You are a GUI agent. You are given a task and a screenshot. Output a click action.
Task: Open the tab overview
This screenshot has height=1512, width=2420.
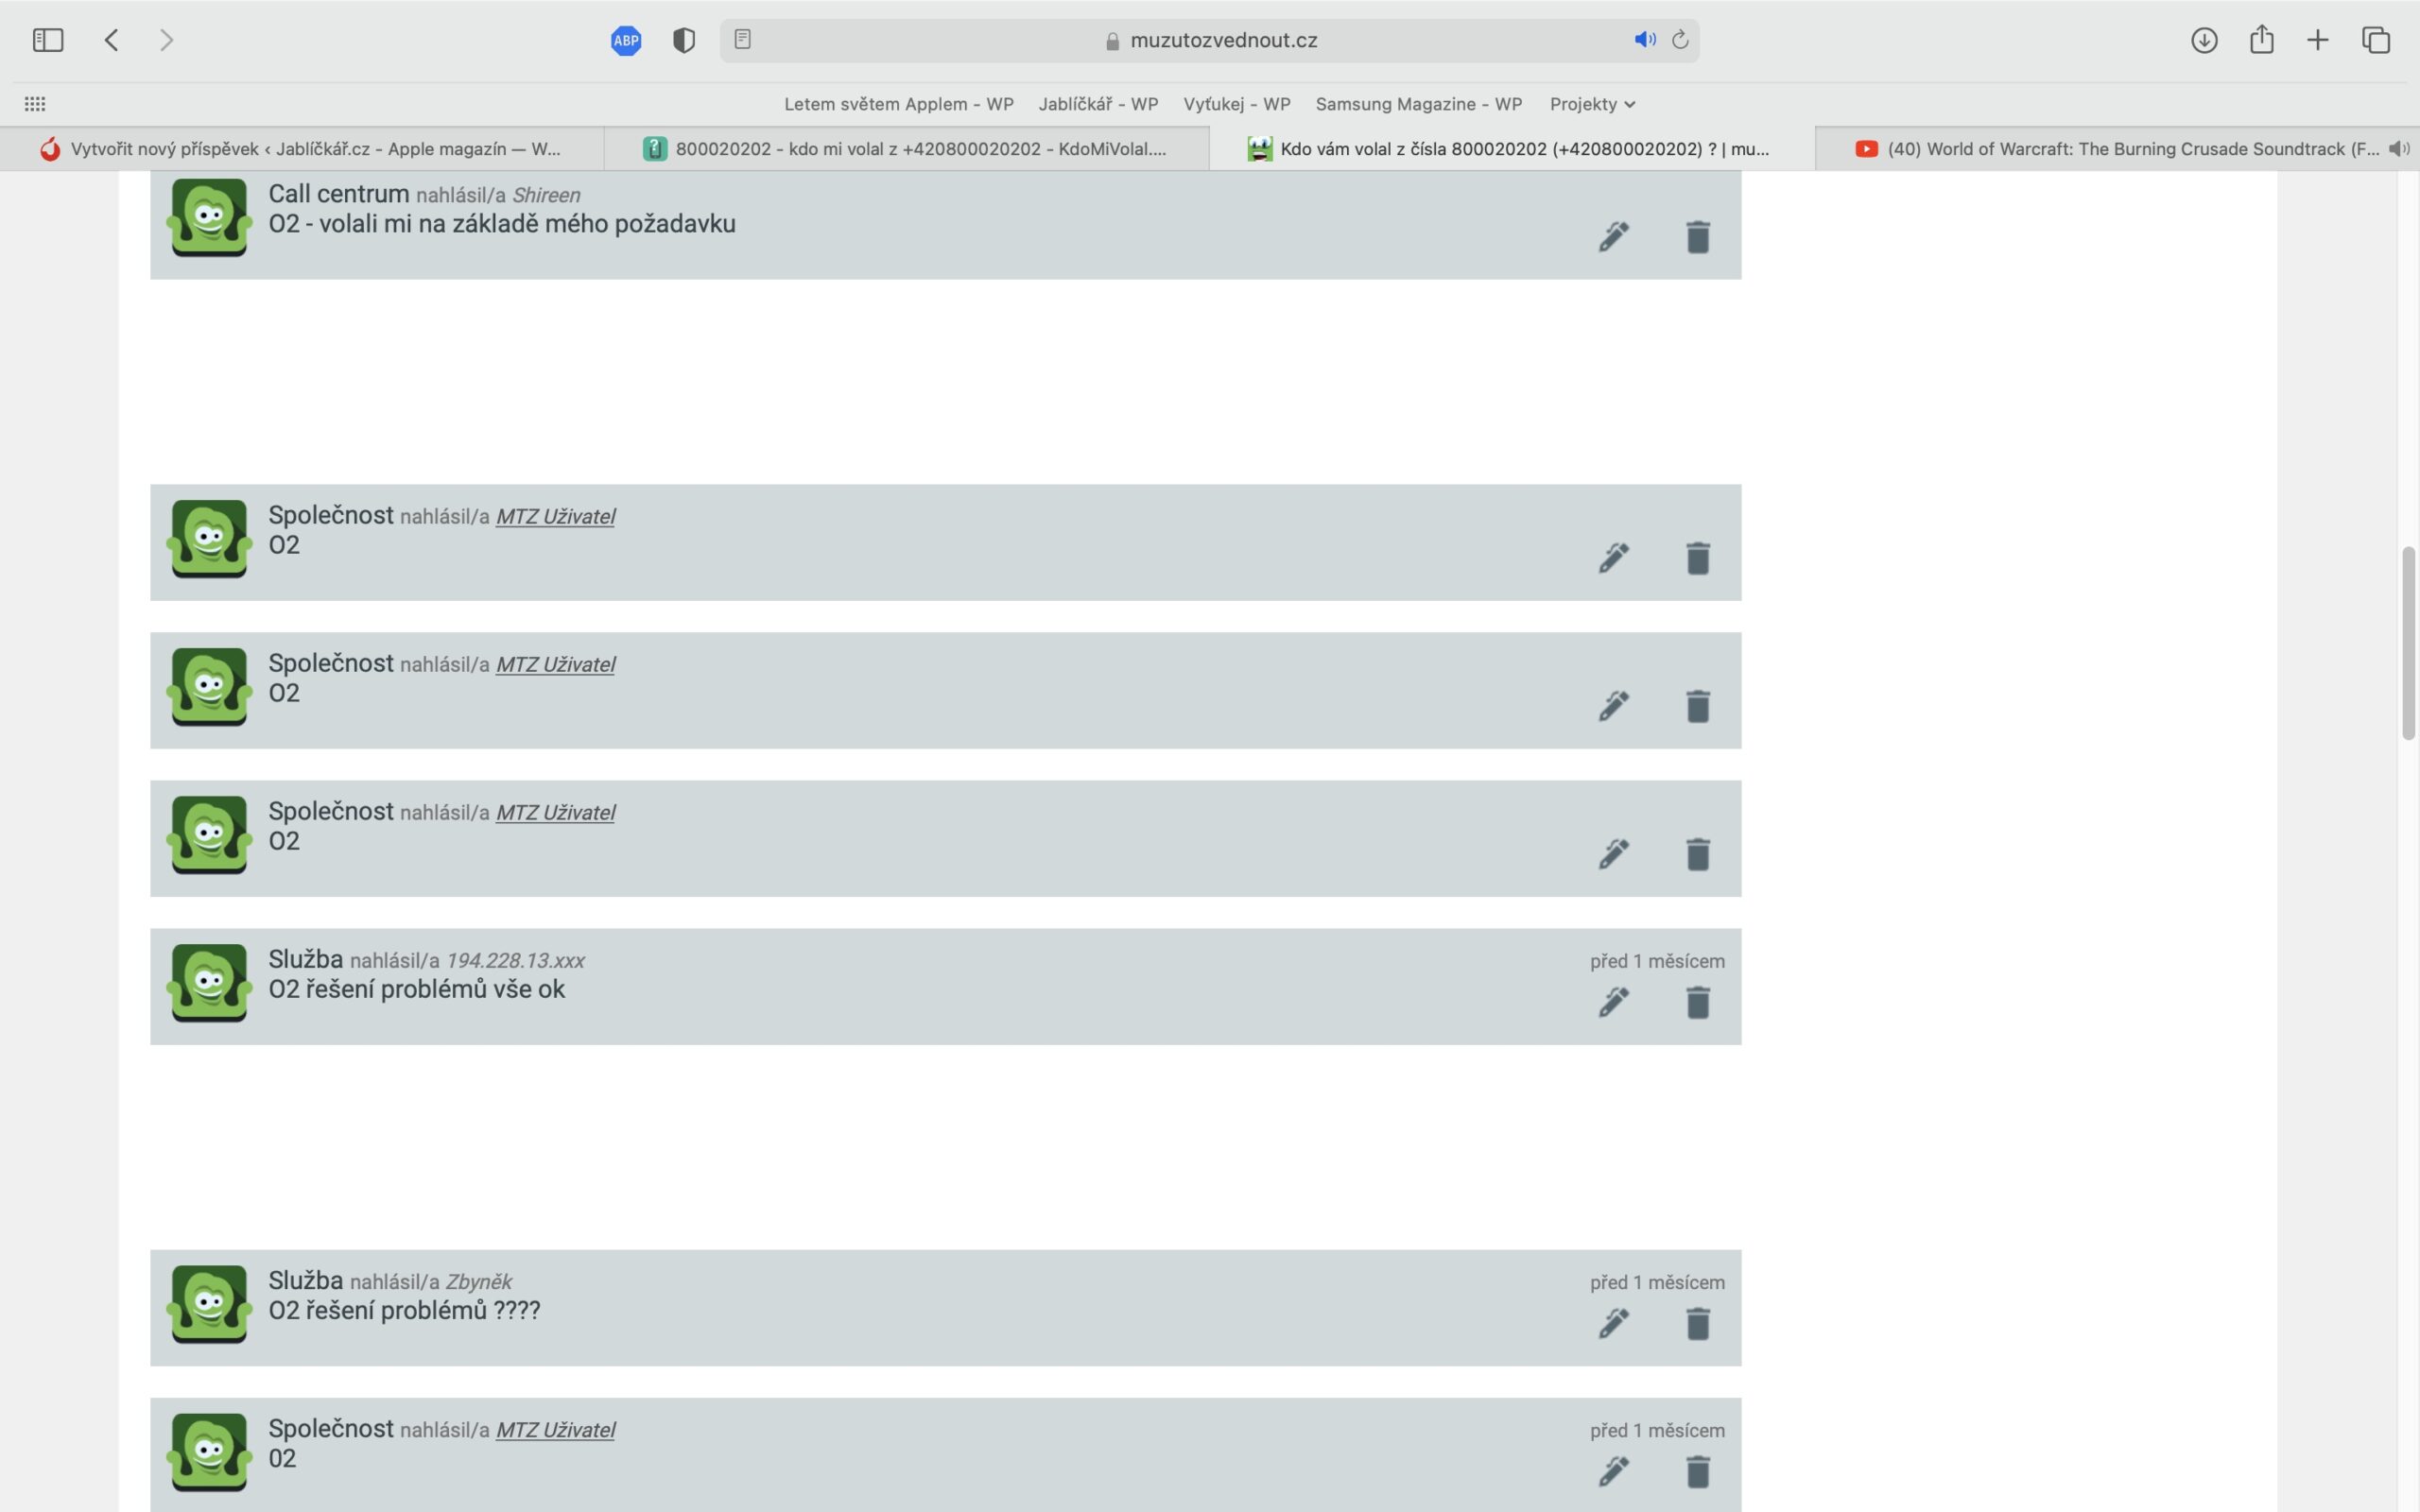pyautogui.click(x=2376, y=40)
